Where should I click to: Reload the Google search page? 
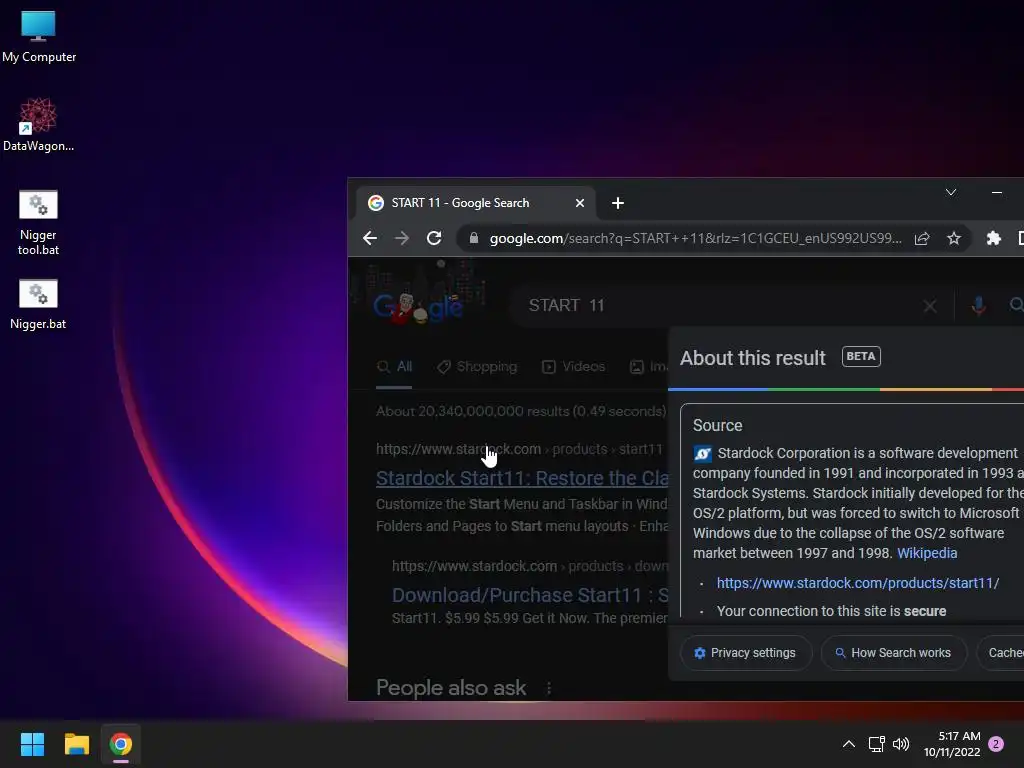[434, 238]
